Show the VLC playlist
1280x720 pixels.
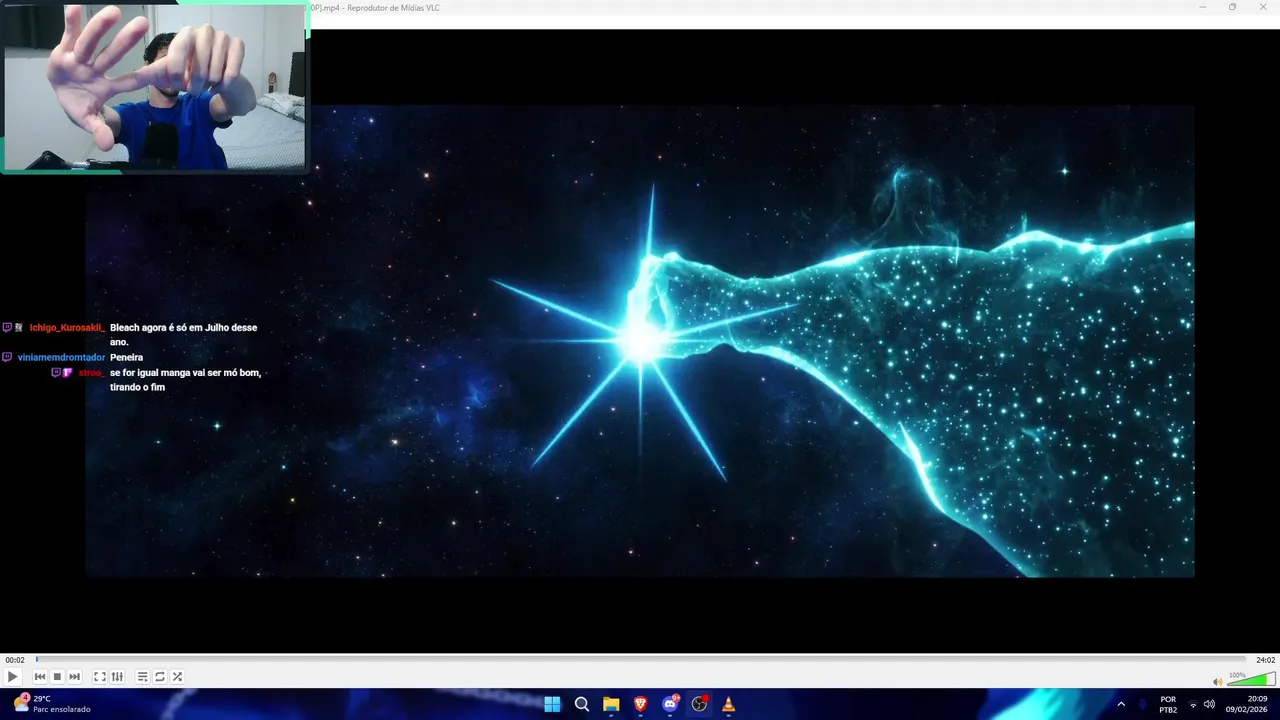pos(143,677)
